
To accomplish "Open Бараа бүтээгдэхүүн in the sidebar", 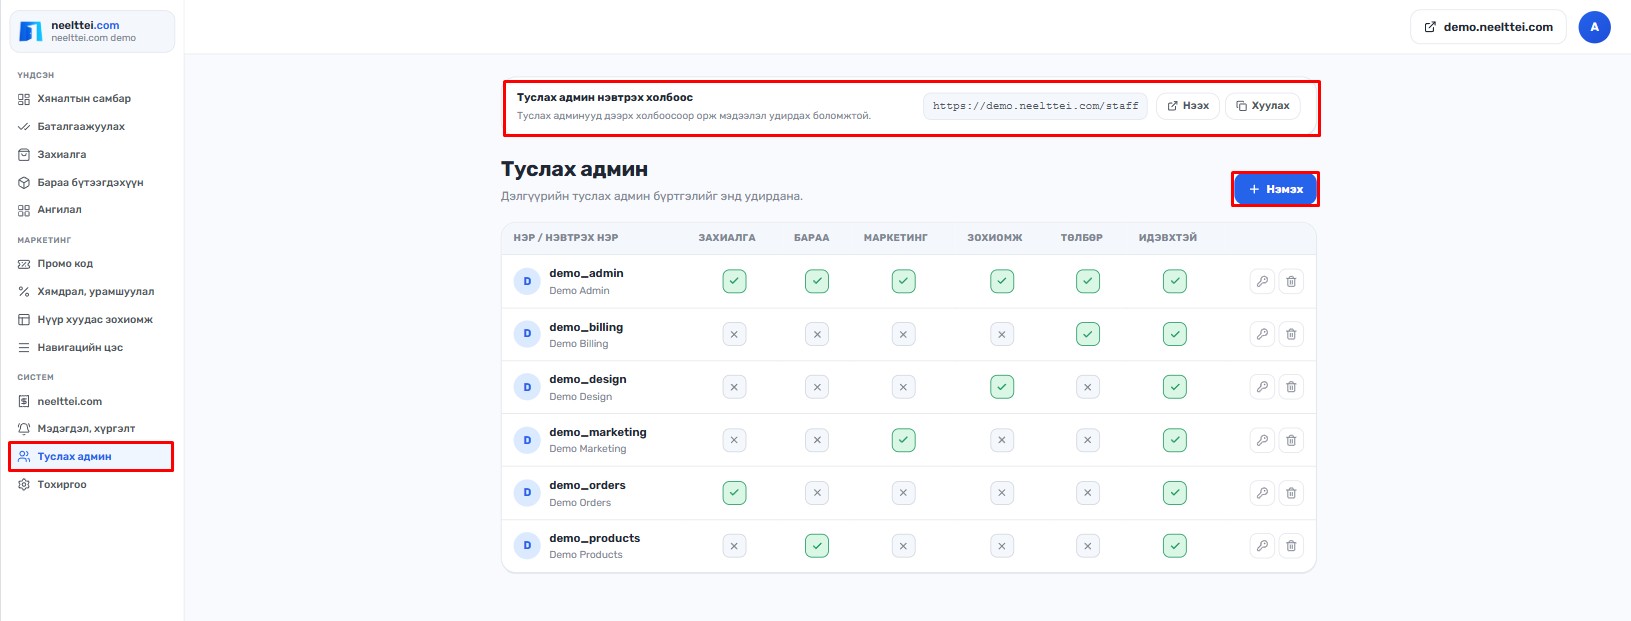I will coord(92,183).
